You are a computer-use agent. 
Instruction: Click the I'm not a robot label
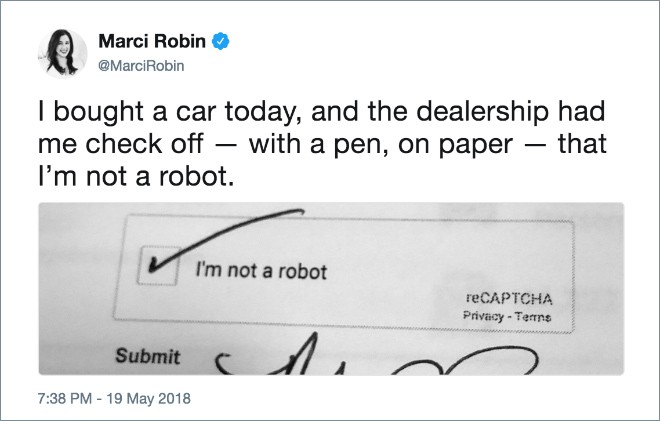[261, 271]
